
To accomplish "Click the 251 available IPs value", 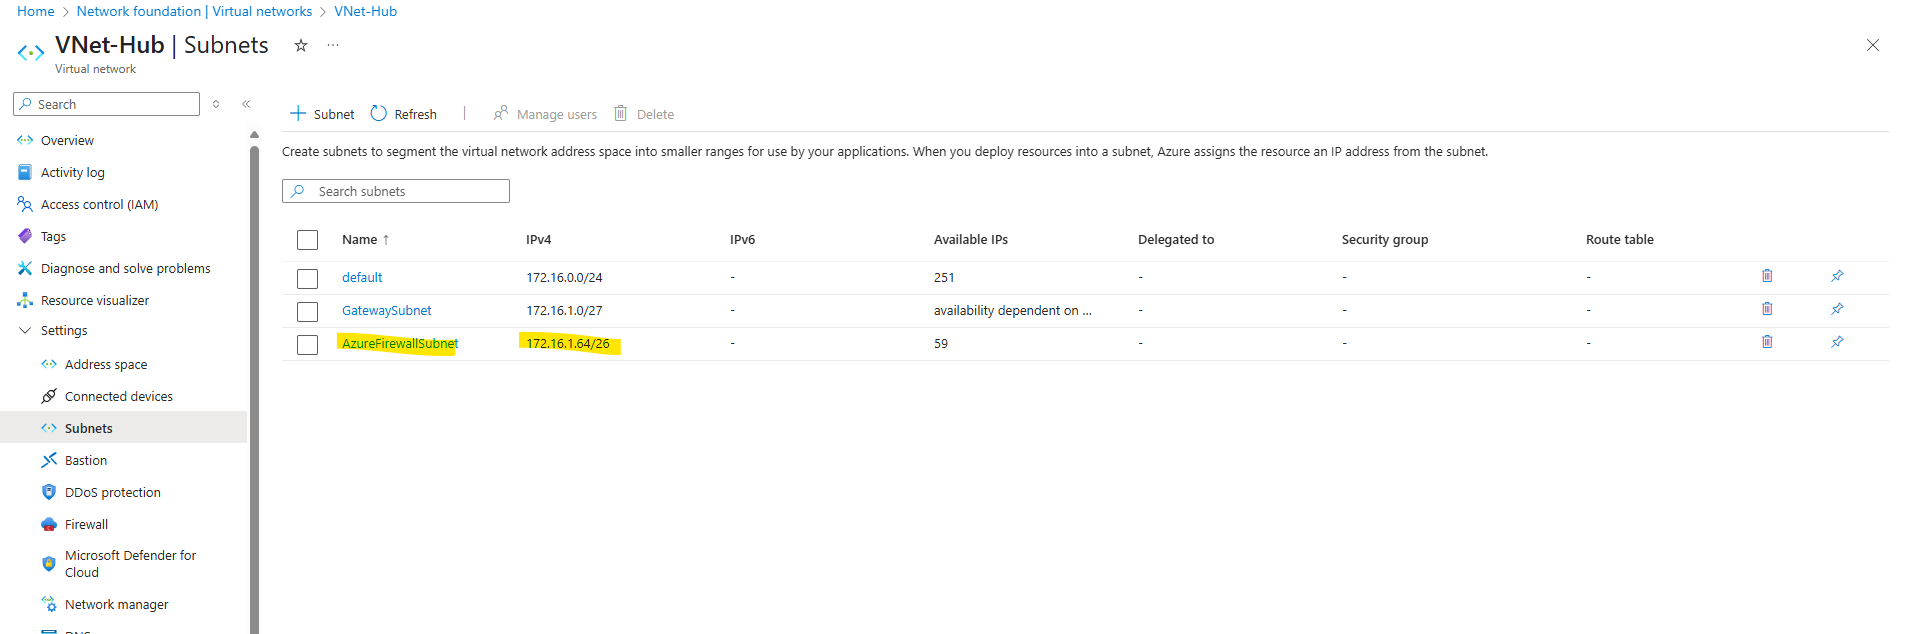I will (x=944, y=278).
